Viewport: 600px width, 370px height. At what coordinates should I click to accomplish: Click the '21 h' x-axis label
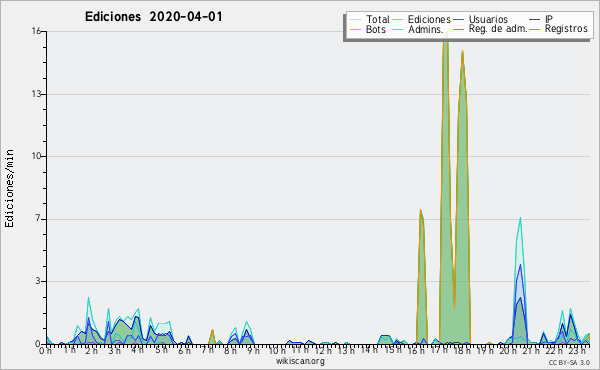pos(531,350)
